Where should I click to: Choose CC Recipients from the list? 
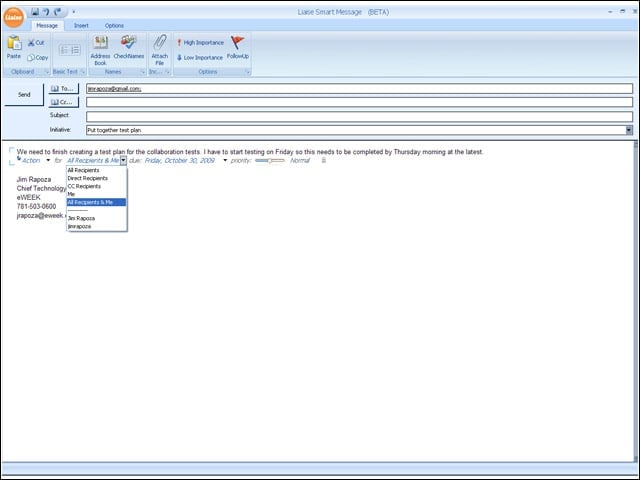(96, 186)
